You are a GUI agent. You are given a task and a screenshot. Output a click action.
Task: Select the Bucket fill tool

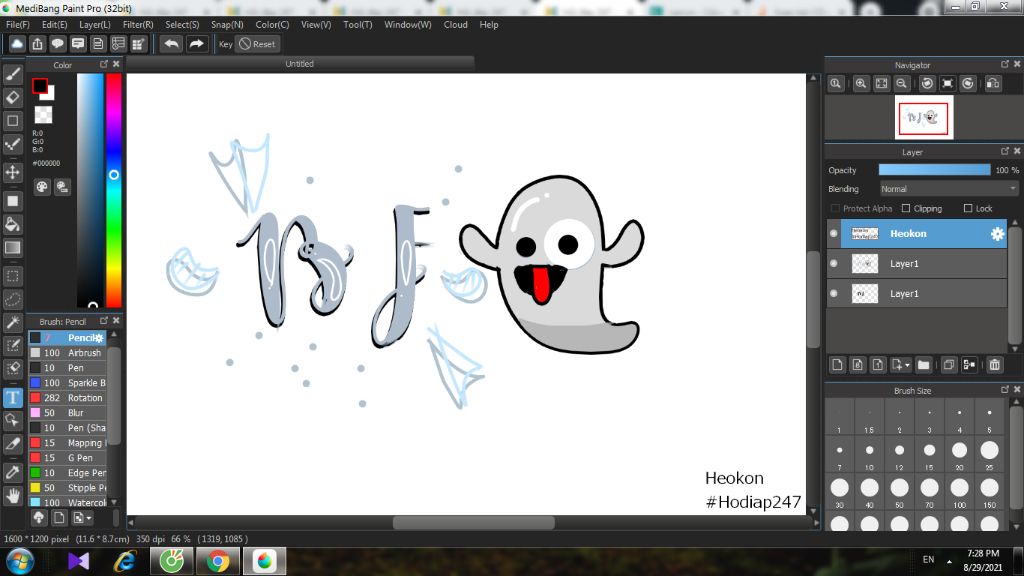click(12, 225)
